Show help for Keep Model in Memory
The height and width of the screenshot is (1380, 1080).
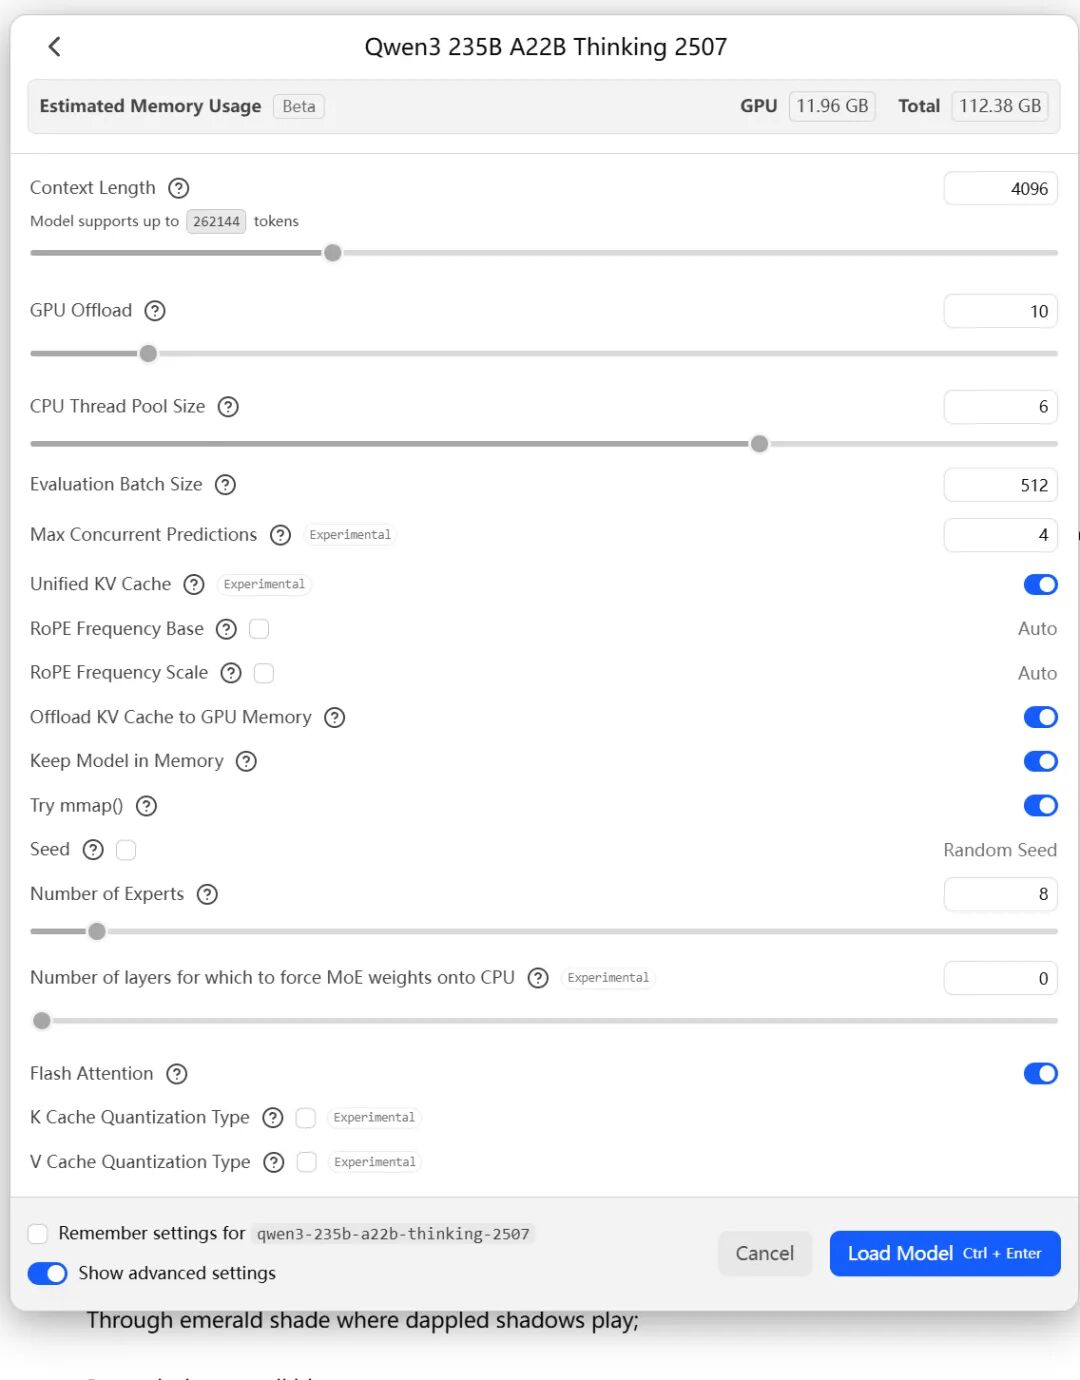(x=246, y=762)
